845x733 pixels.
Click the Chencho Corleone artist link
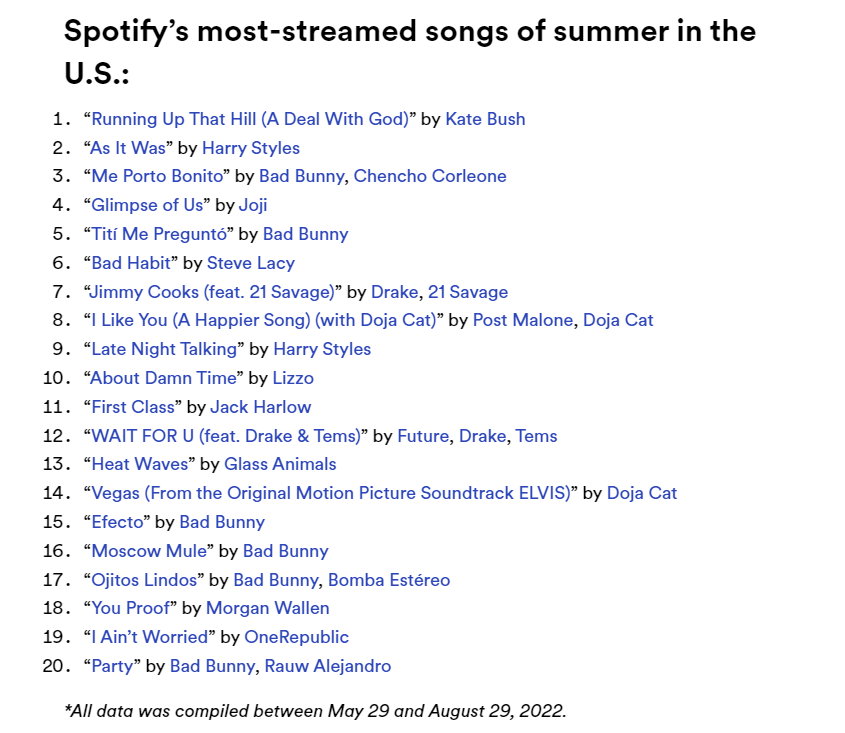[430, 176]
